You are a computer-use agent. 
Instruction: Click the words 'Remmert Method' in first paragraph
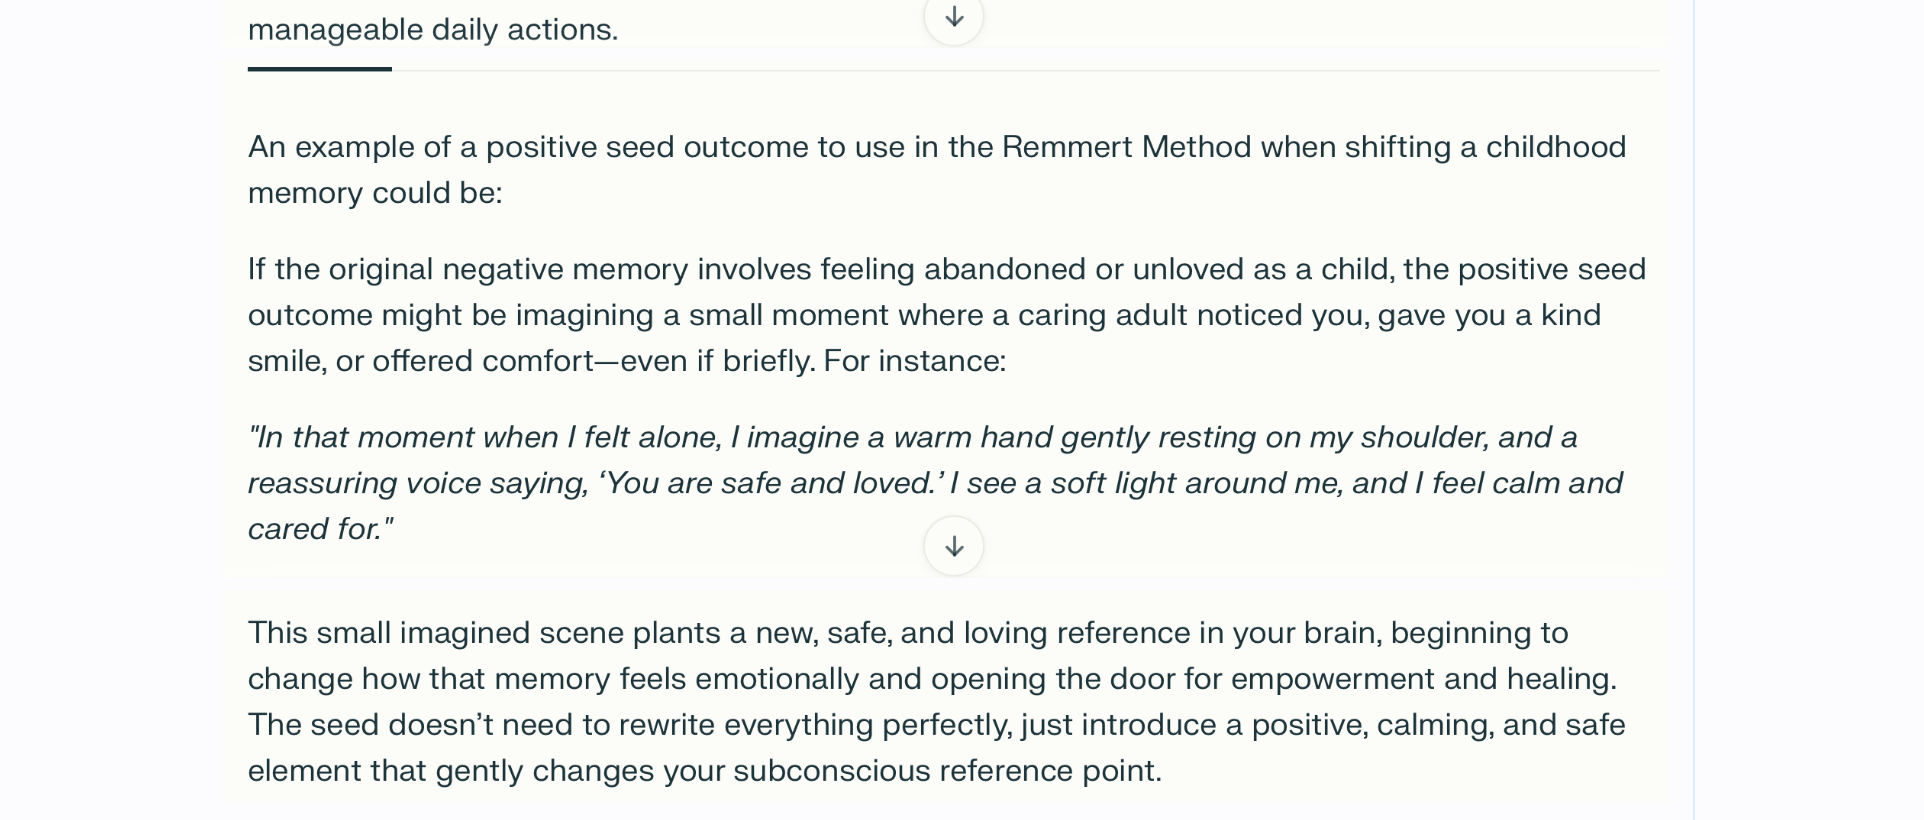click(x=1126, y=147)
